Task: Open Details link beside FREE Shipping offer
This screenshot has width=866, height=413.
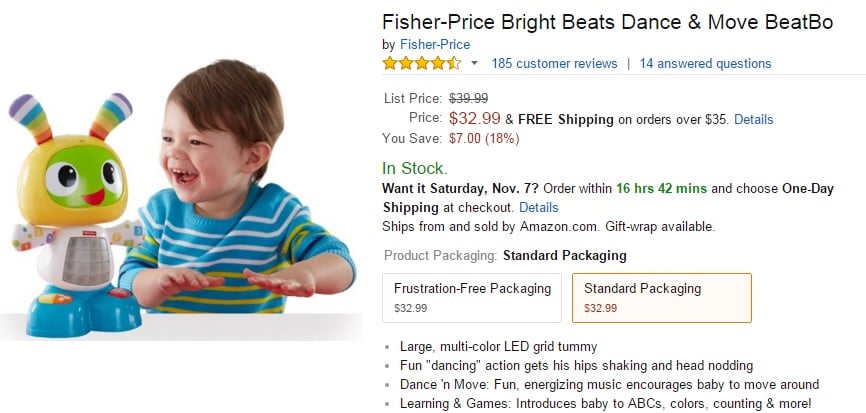Action: tap(753, 119)
